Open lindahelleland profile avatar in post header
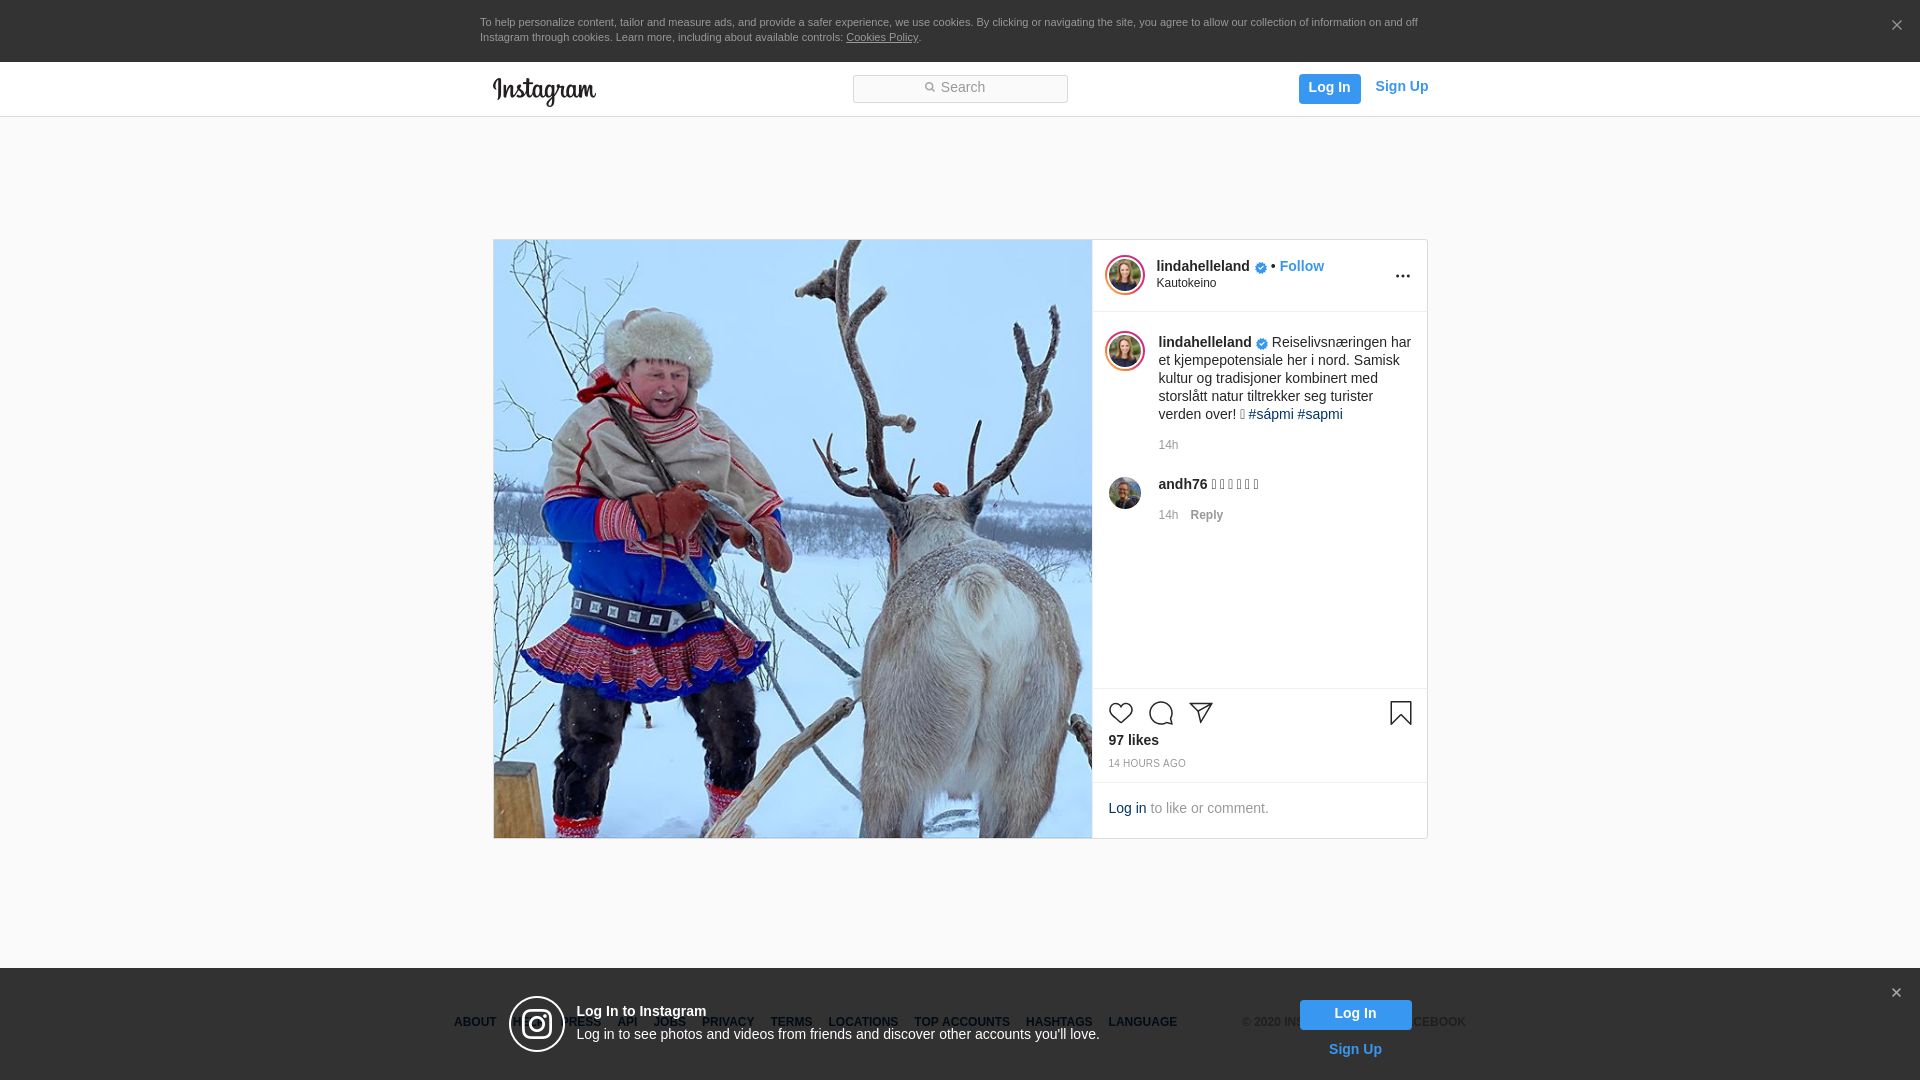This screenshot has width=1920, height=1080. (x=1124, y=275)
